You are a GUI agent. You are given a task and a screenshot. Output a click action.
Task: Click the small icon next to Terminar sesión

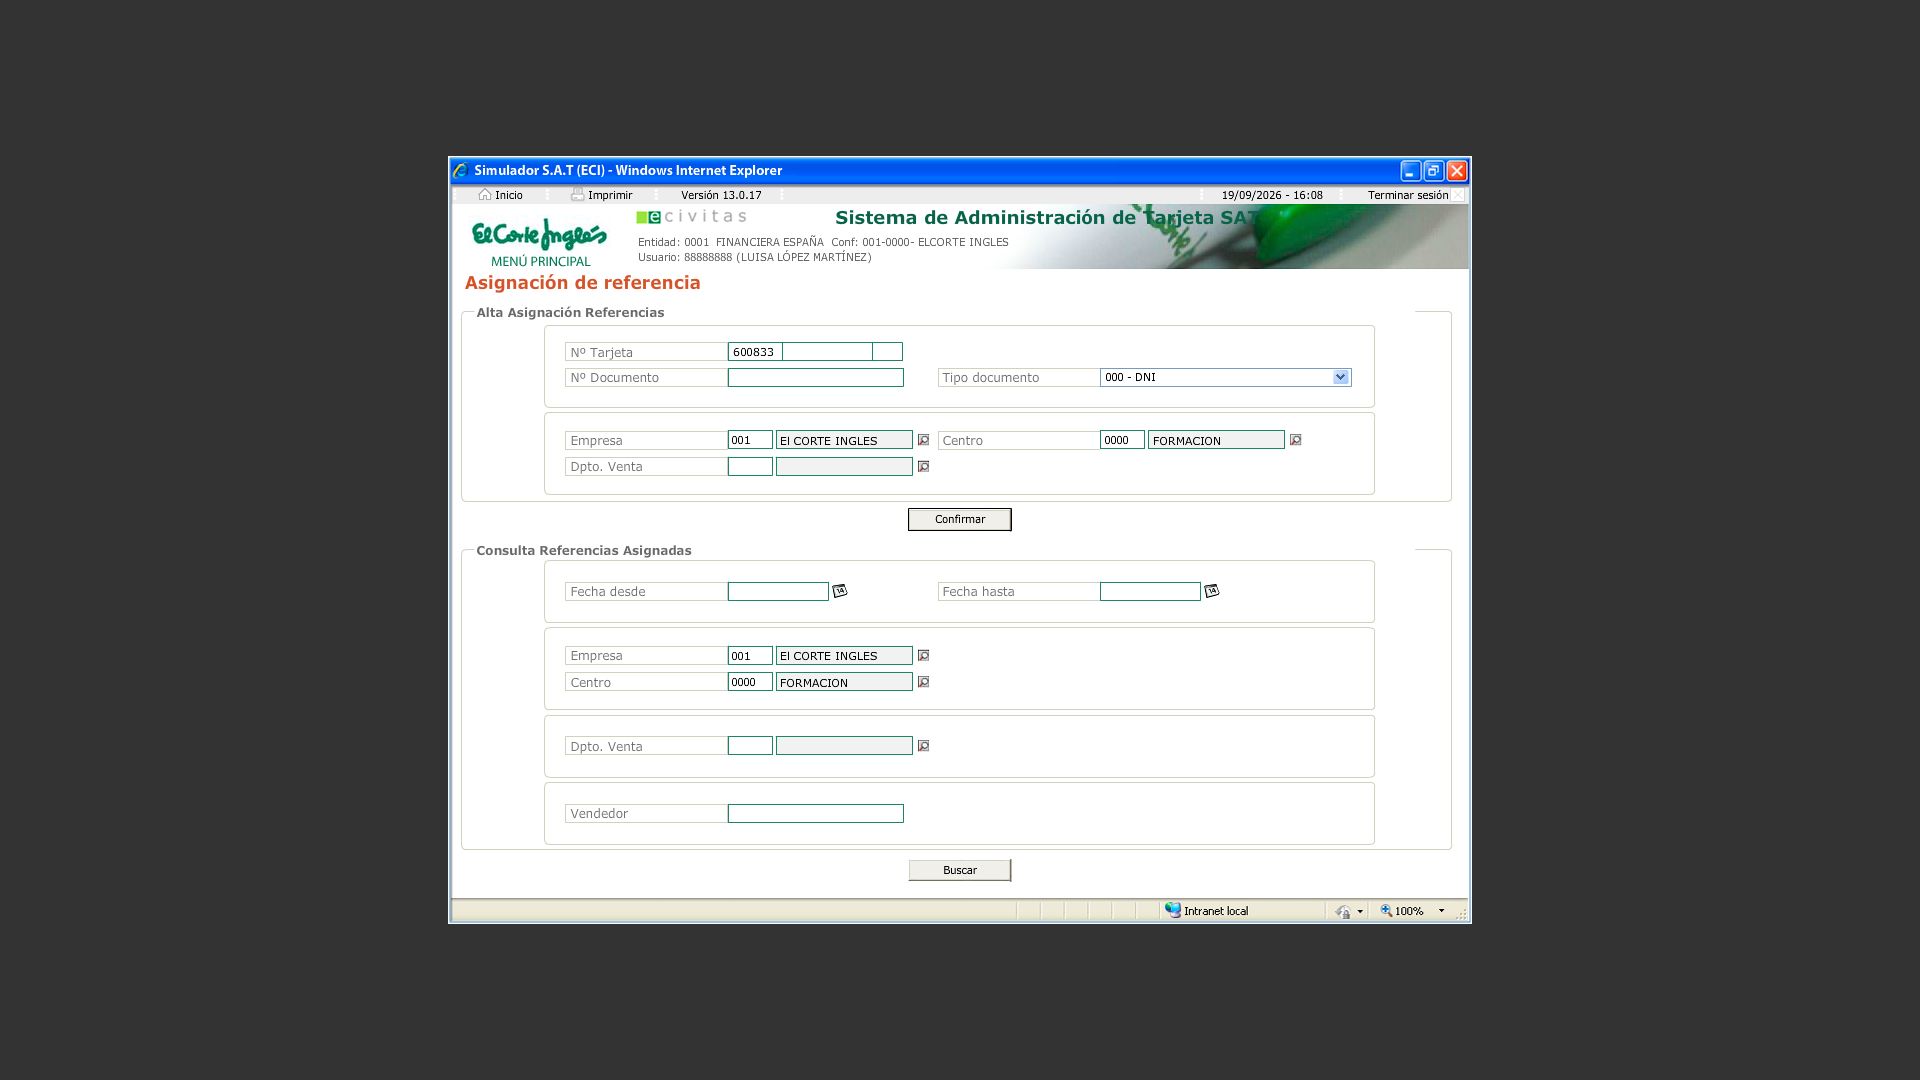point(1458,195)
